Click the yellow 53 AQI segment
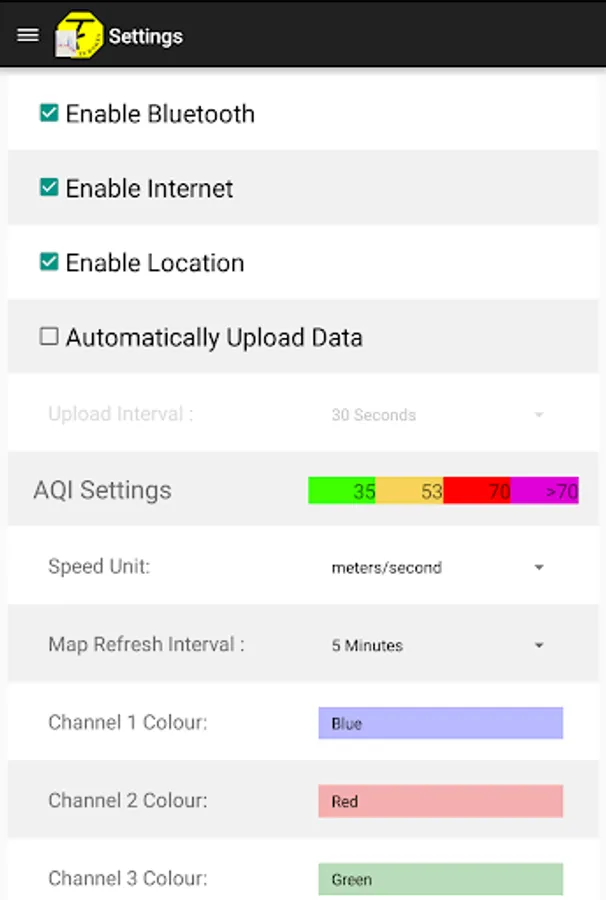 point(410,491)
